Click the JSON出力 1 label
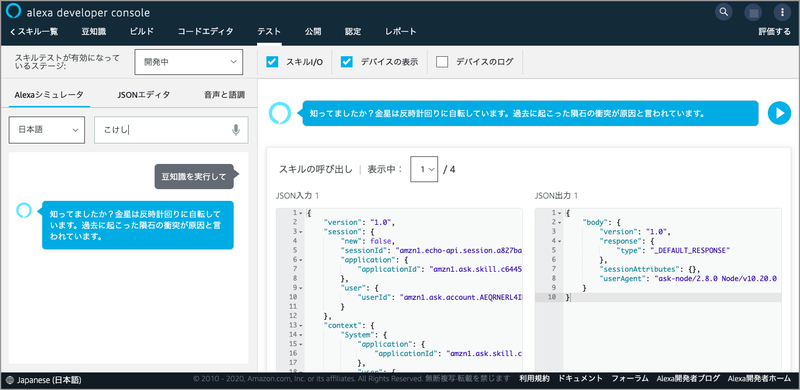The height and width of the screenshot is (390, 800). (x=556, y=196)
